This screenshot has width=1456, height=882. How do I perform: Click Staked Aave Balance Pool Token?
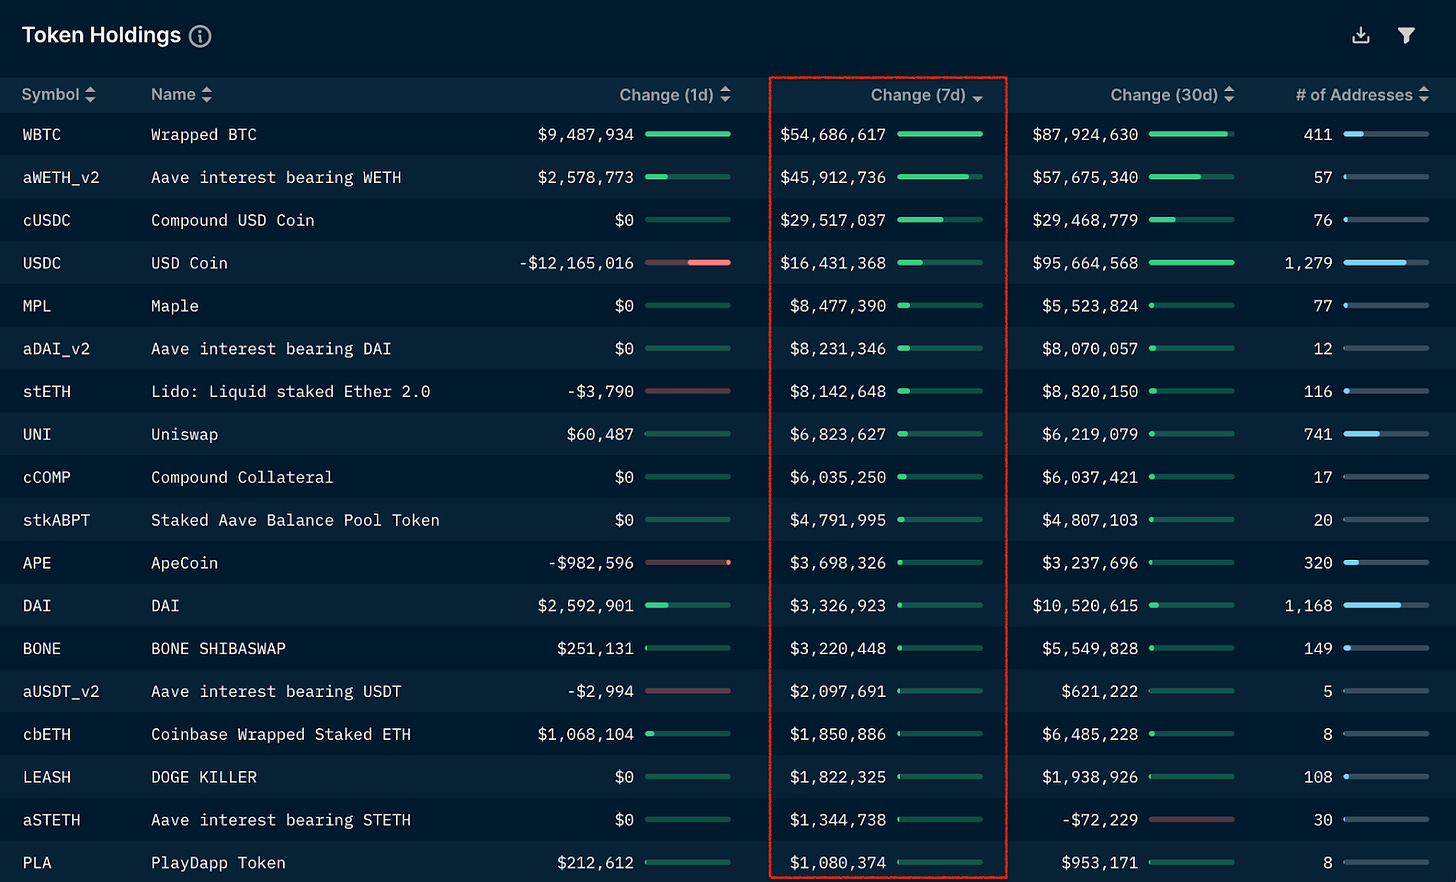click(x=295, y=520)
